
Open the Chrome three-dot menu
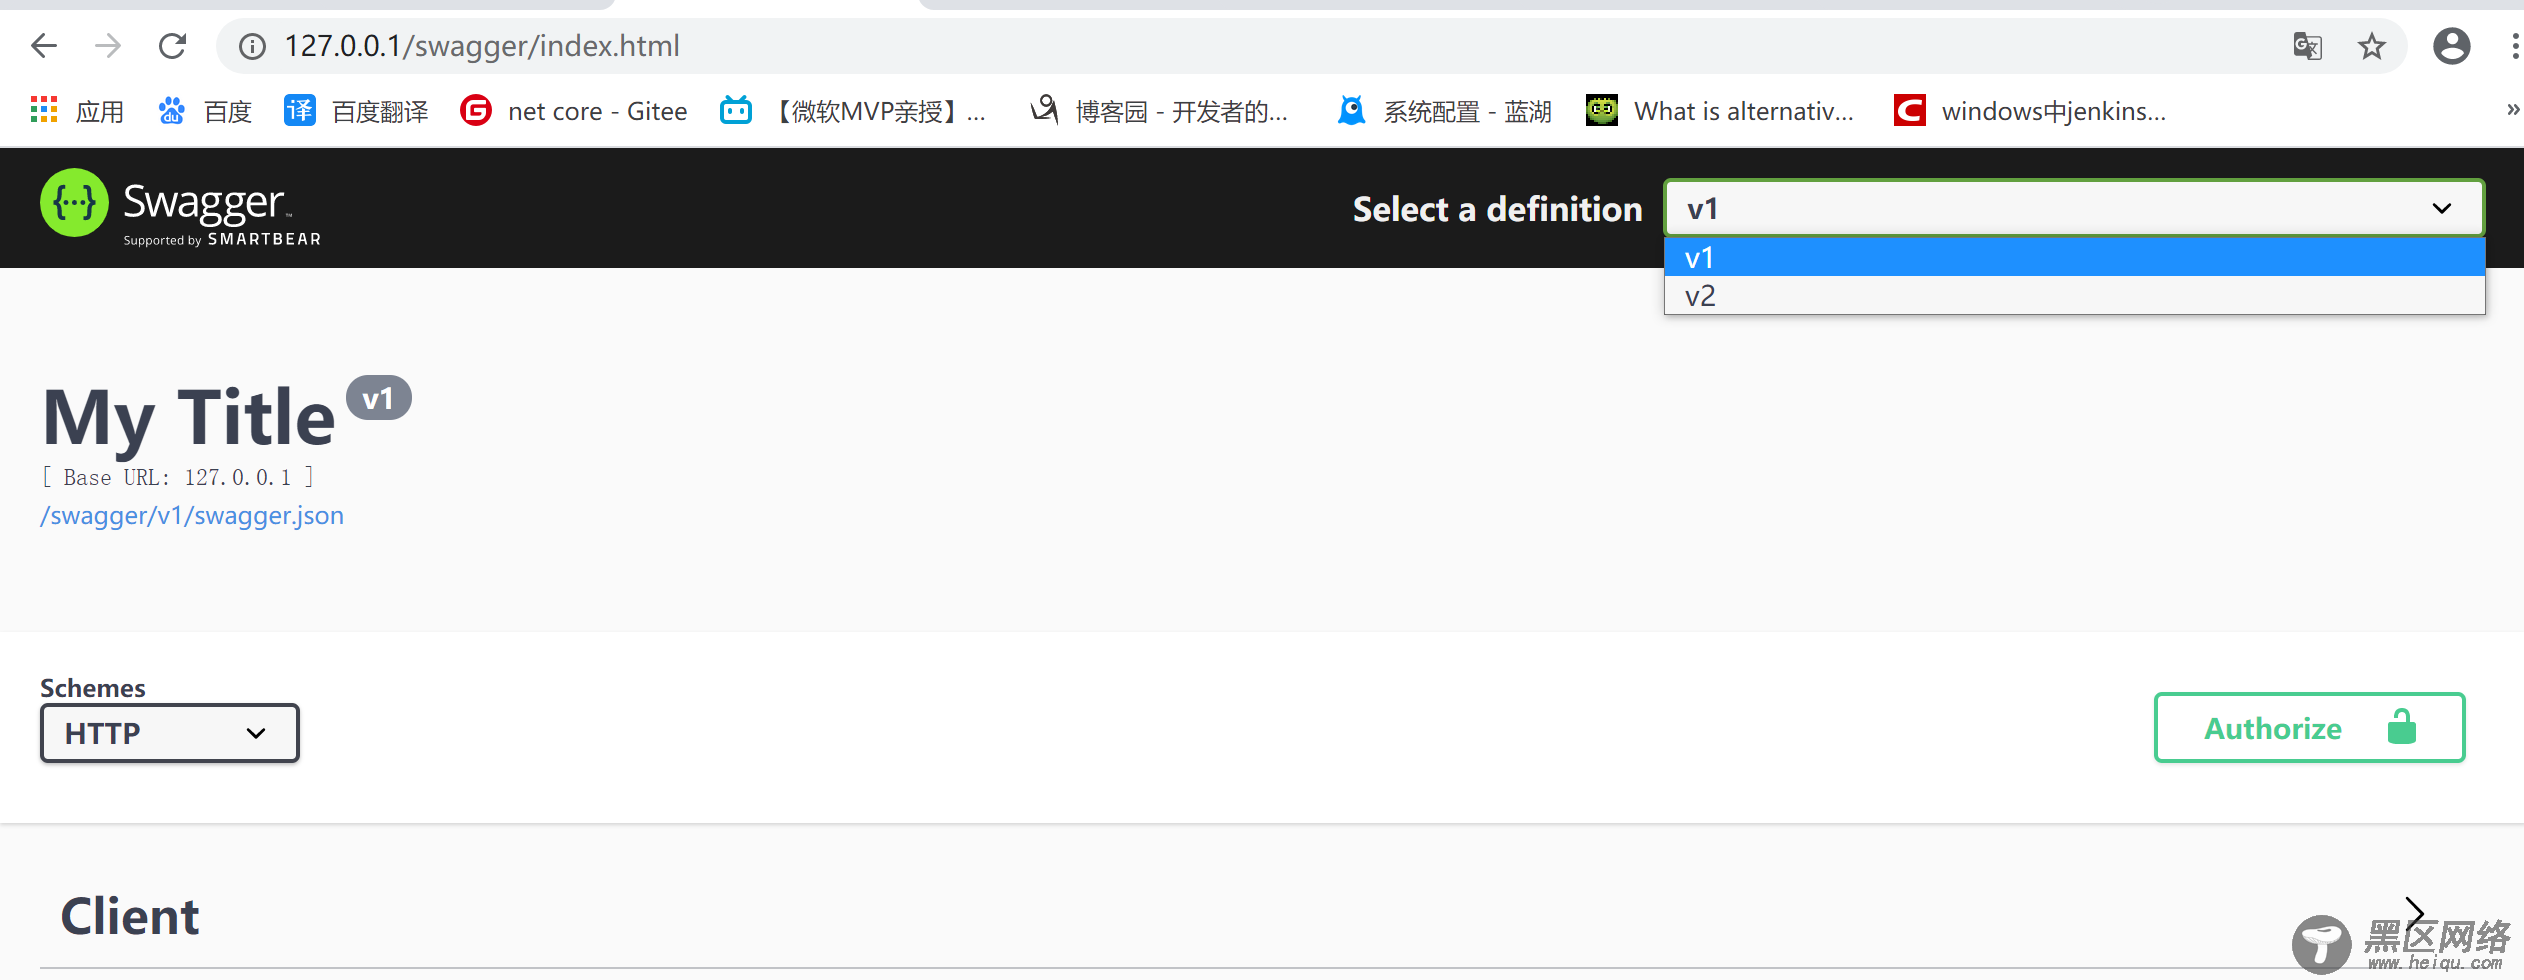2515,46
